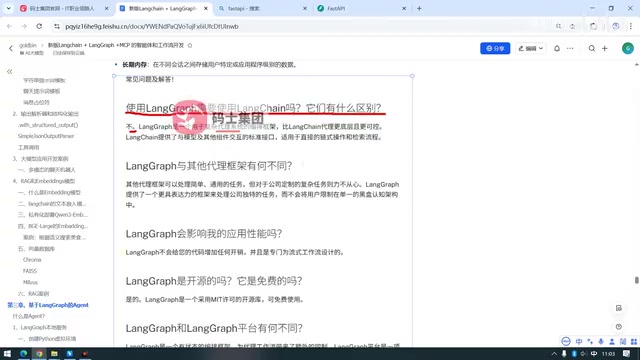The image size is (640, 360).
Task: Jump to SimpleJsonOutputParser outline item
Action: pos(46,136)
